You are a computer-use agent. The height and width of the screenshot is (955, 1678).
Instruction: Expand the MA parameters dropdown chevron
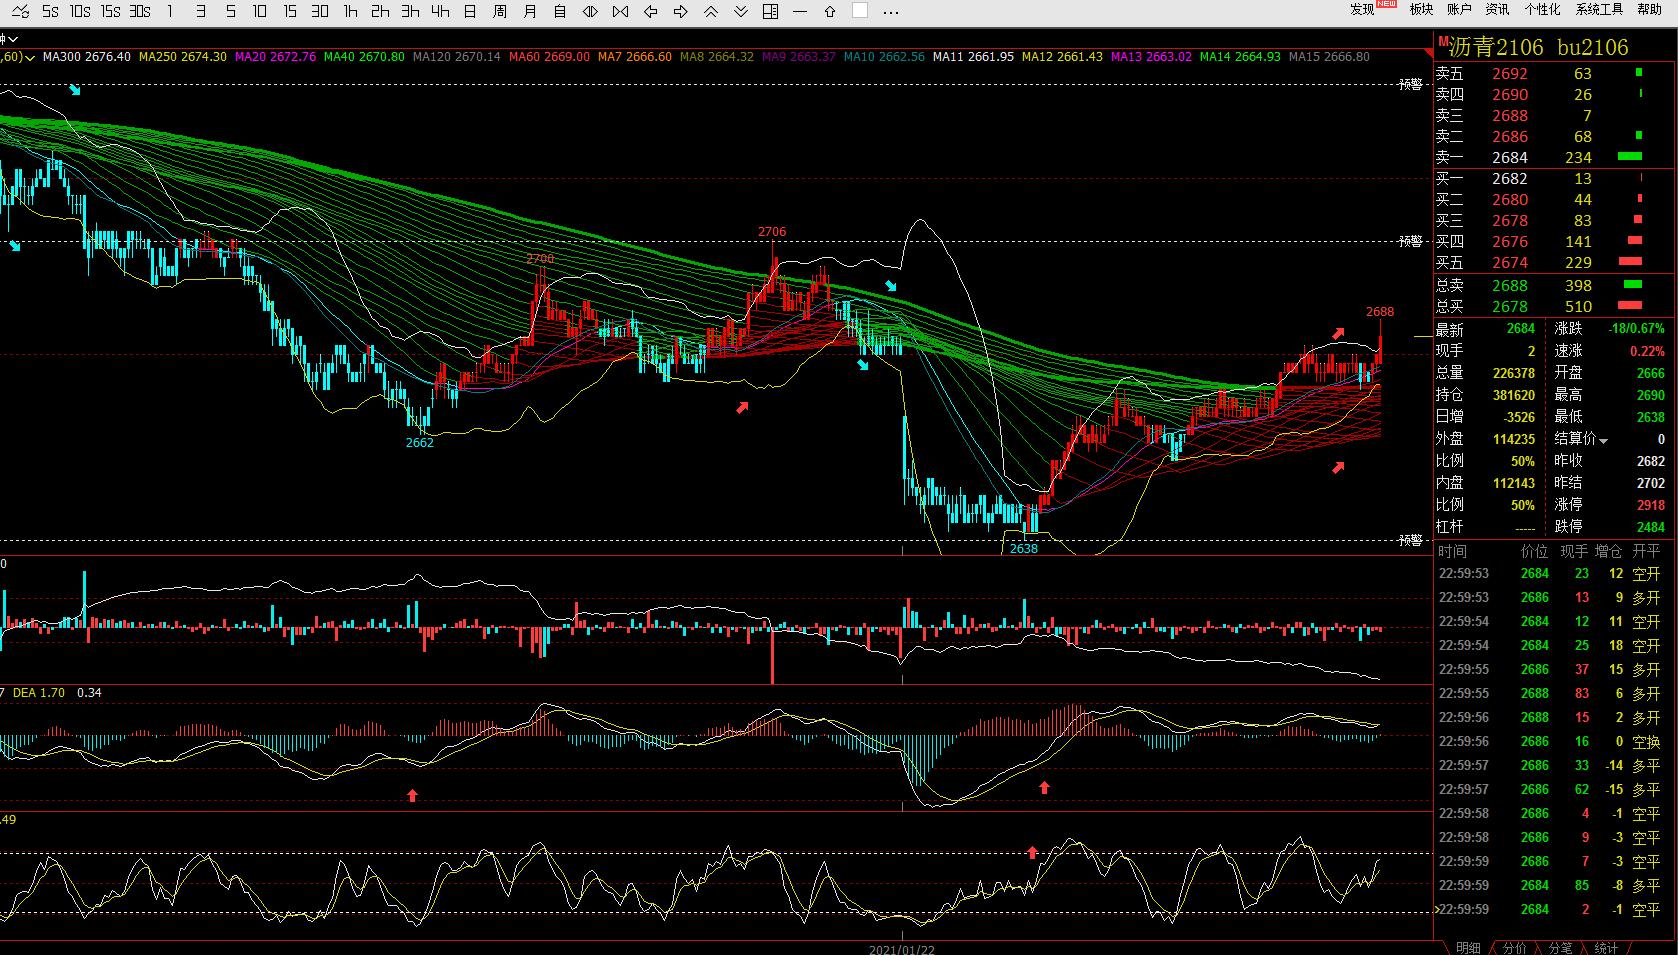pos(30,57)
